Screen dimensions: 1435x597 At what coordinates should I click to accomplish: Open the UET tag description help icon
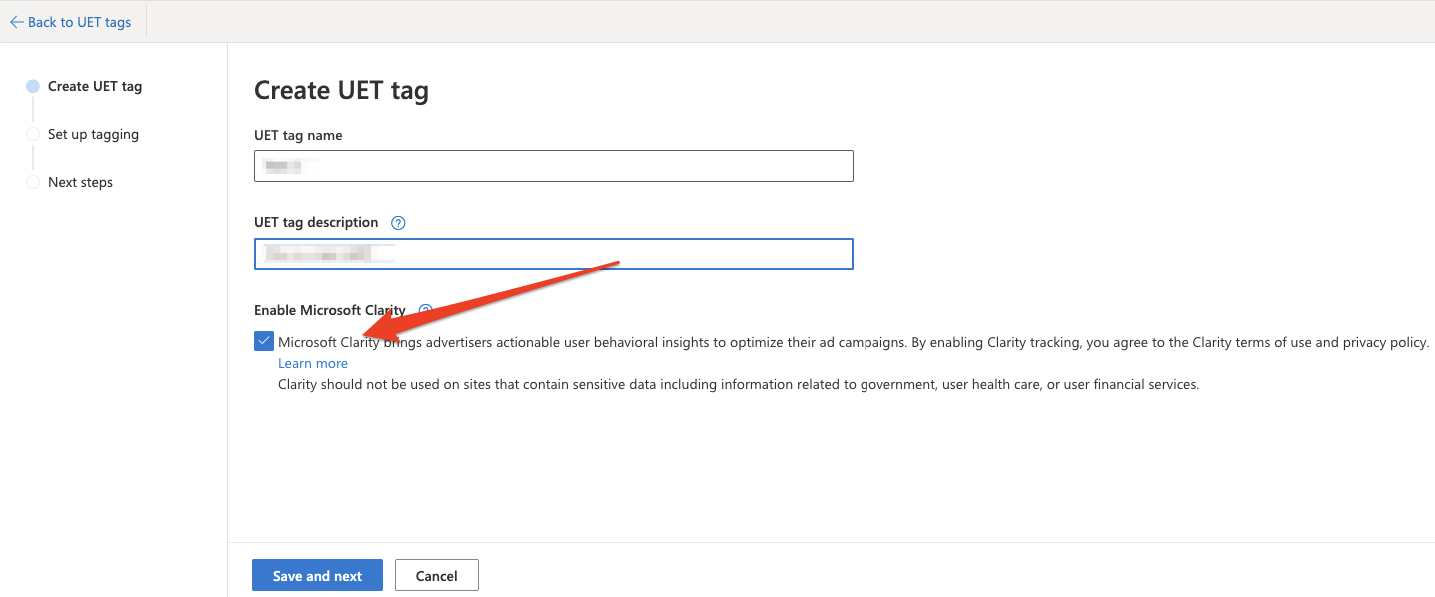tap(398, 223)
